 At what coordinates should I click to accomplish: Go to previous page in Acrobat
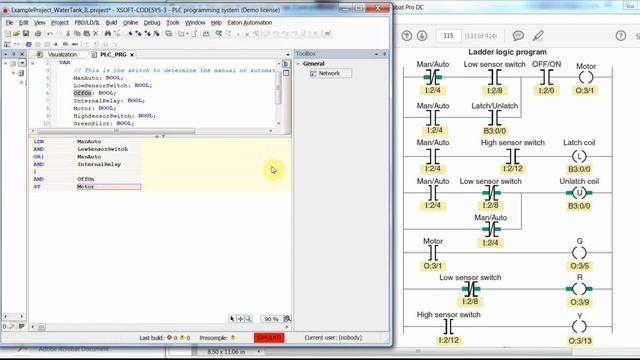407,36
